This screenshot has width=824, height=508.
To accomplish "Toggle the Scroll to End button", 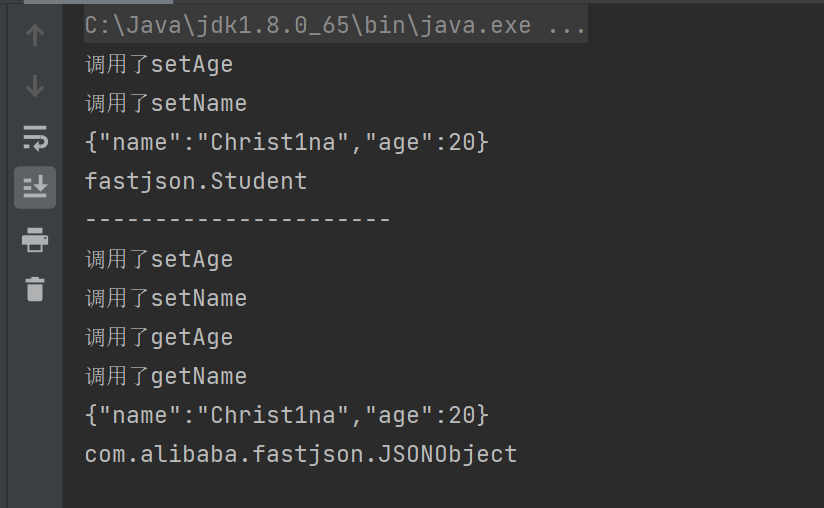I will tap(35, 187).
